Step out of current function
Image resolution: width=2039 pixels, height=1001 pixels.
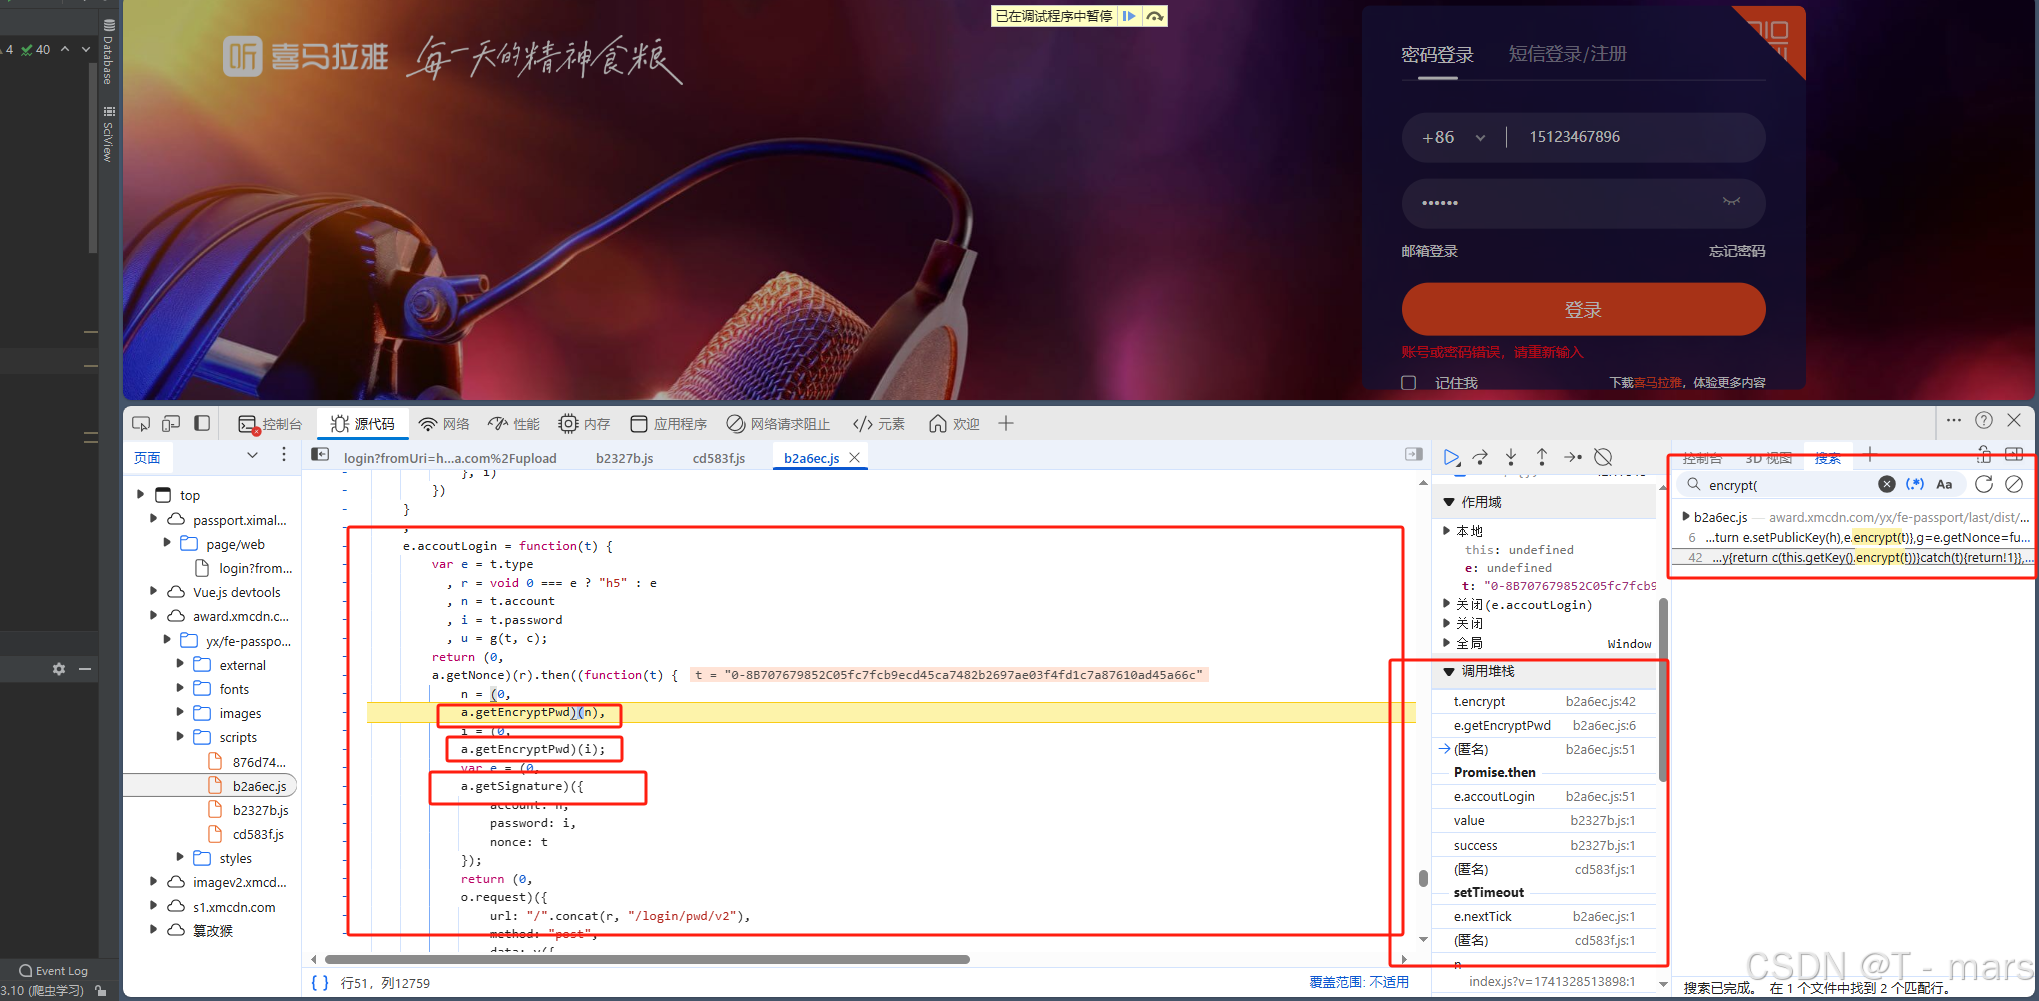1542,457
